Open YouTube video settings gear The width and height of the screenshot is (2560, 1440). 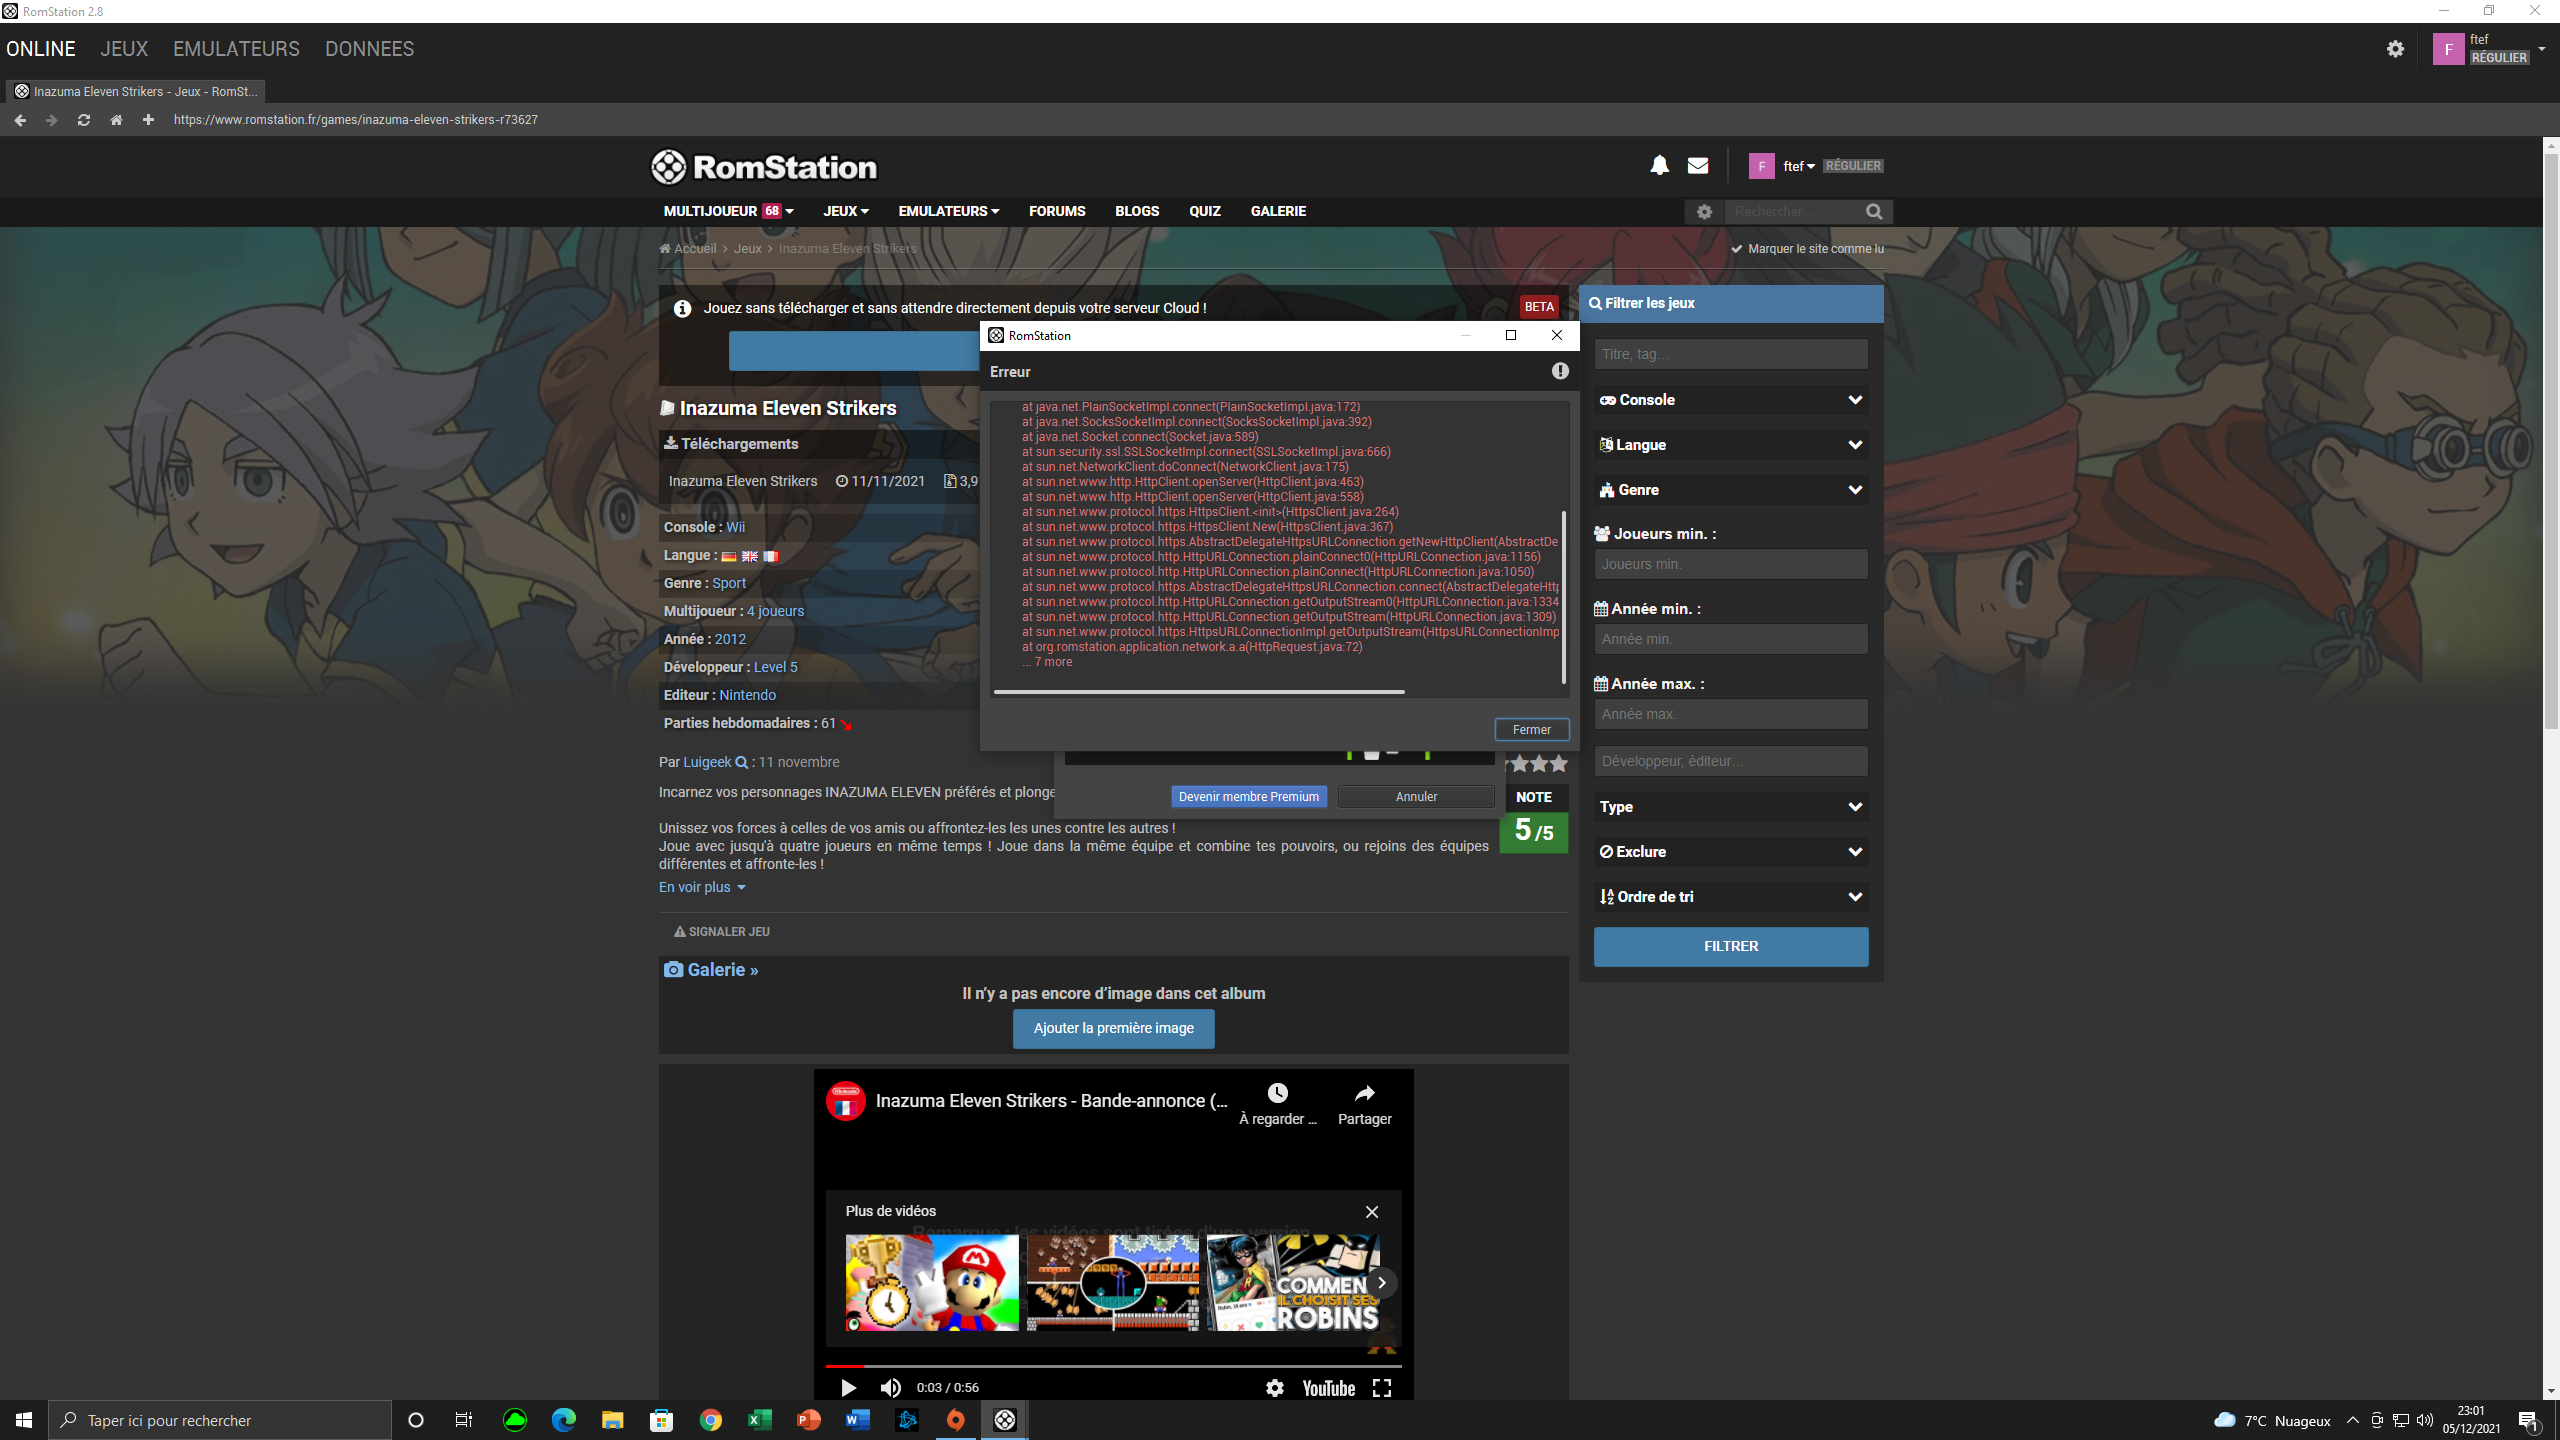click(x=1275, y=1388)
